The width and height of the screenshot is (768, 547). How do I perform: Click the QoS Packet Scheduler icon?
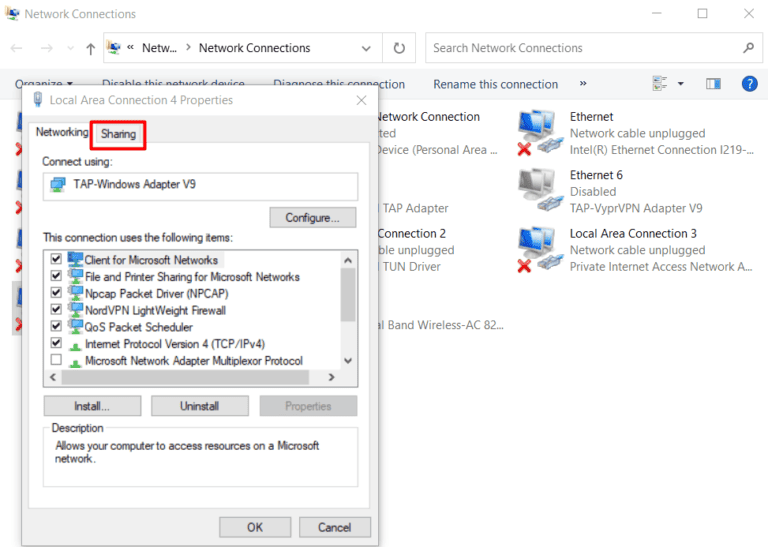point(75,326)
